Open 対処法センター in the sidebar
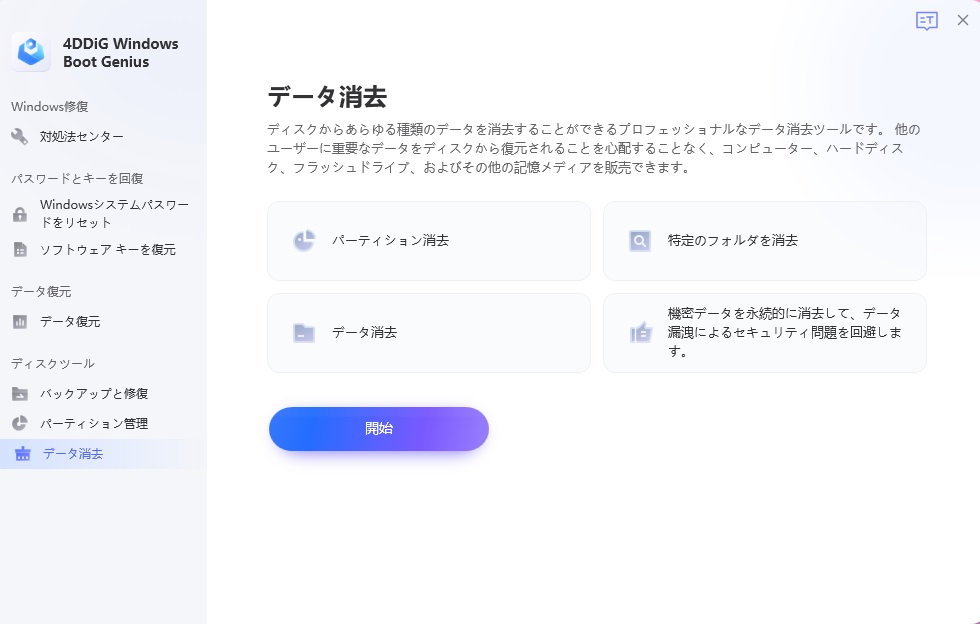The image size is (980, 624). pos(82,136)
